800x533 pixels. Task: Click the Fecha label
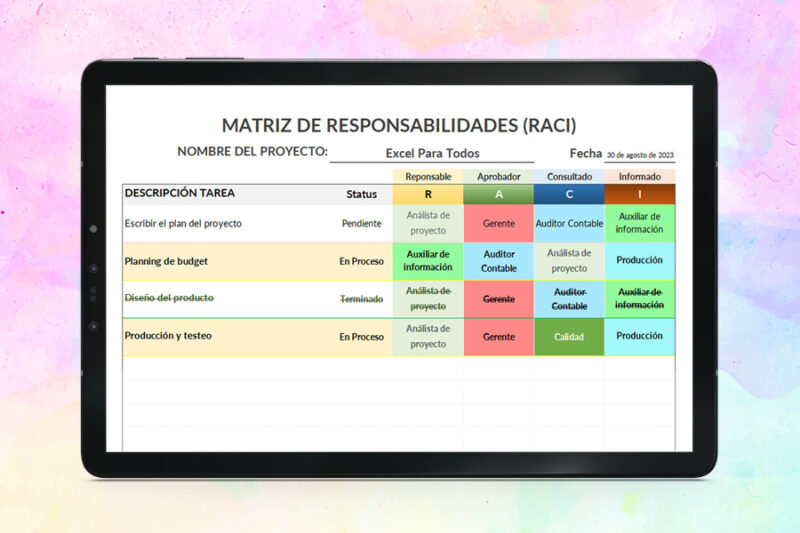coord(586,154)
